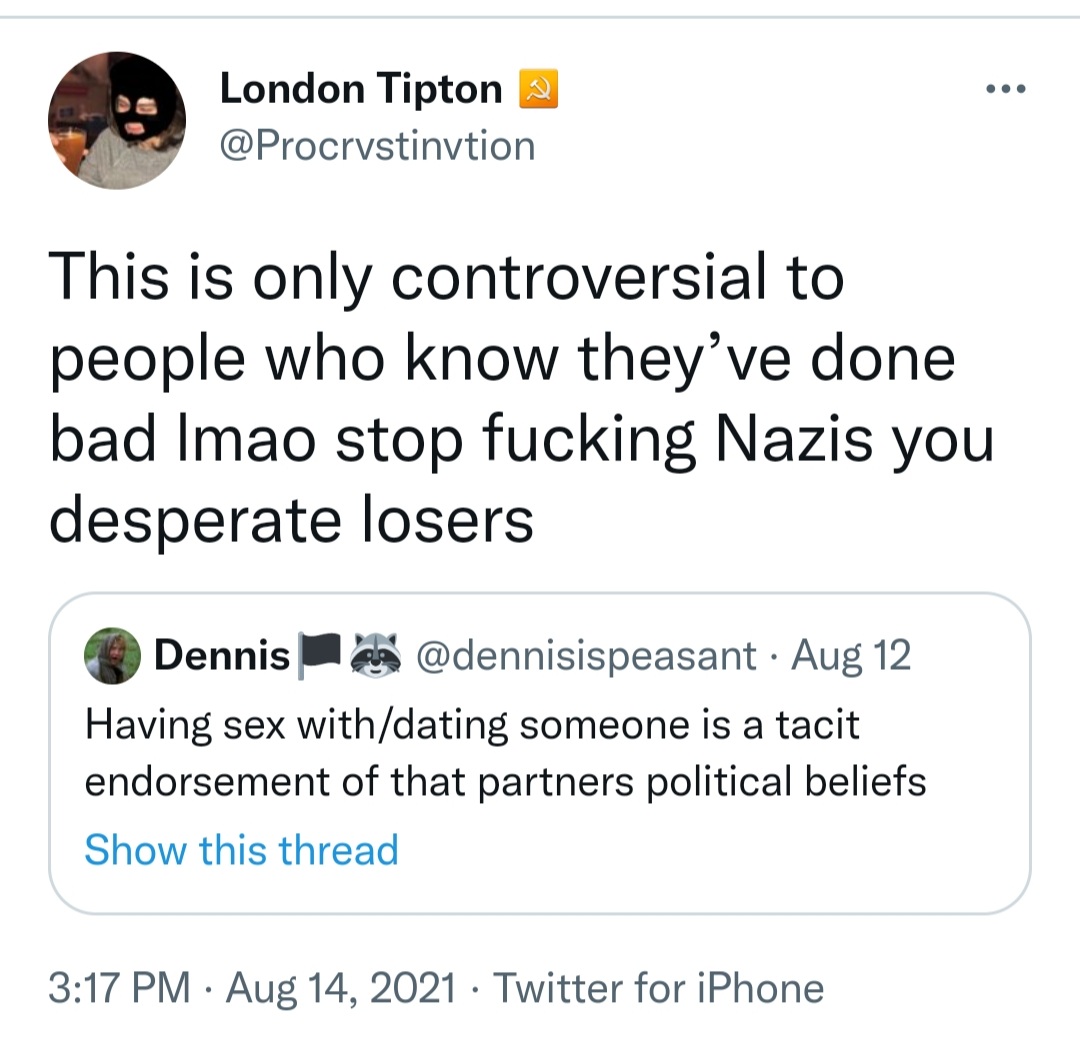
Task: Open the 3:17 PM timestamp
Action: [119, 988]
